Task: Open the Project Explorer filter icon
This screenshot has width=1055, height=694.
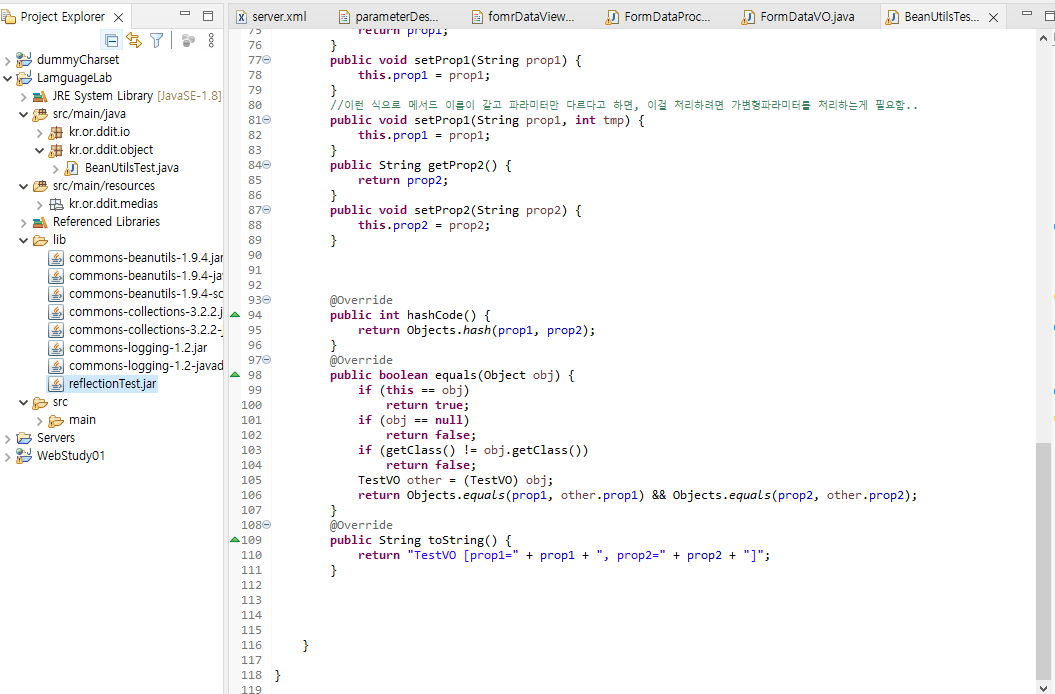Action: coord(157,41)
